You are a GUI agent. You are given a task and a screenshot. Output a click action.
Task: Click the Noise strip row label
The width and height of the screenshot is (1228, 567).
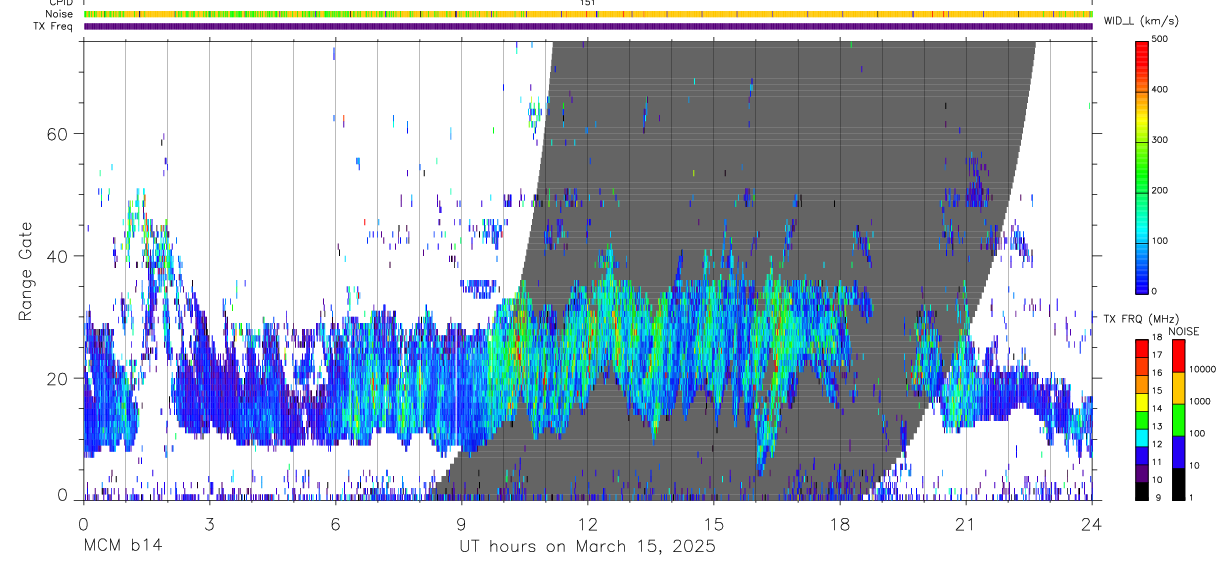pyautogui.click(x=60, y=14)
